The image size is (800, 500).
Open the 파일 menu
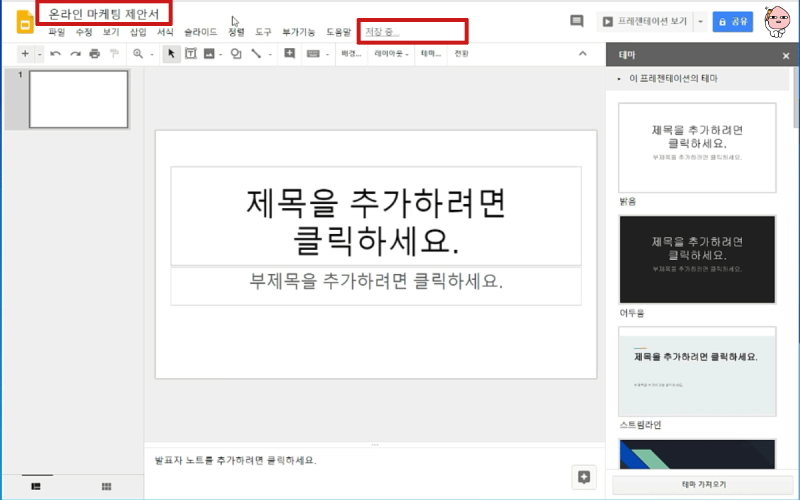click(57, 32)
